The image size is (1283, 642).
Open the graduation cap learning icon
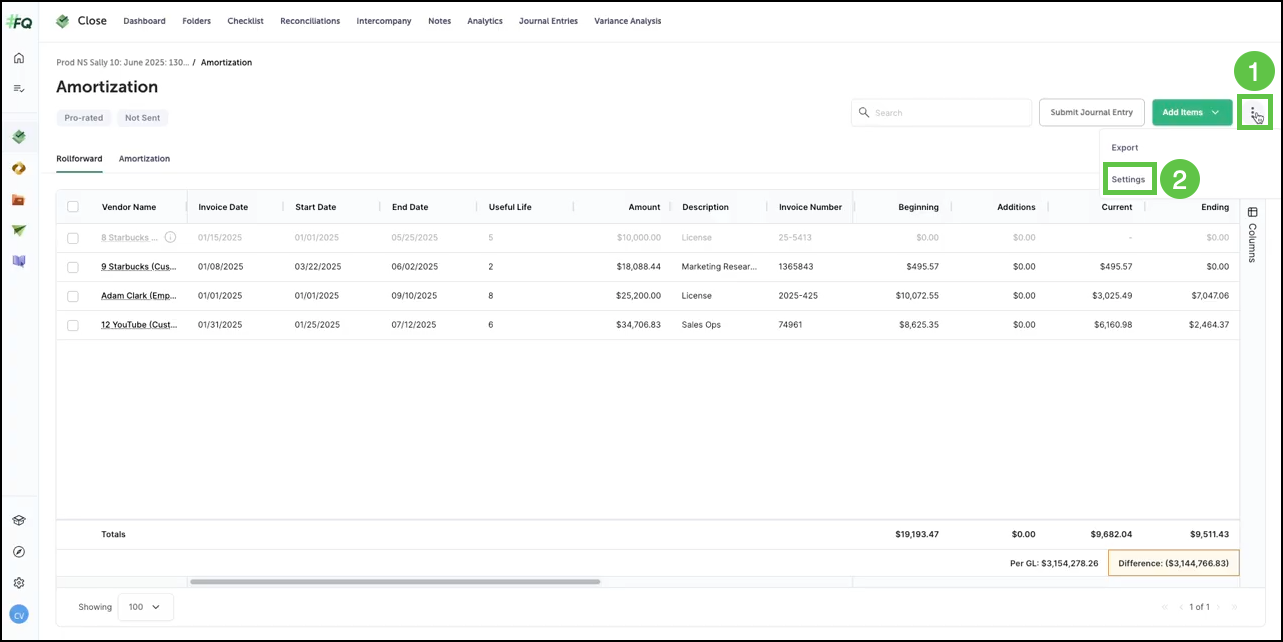click(18, 521)
